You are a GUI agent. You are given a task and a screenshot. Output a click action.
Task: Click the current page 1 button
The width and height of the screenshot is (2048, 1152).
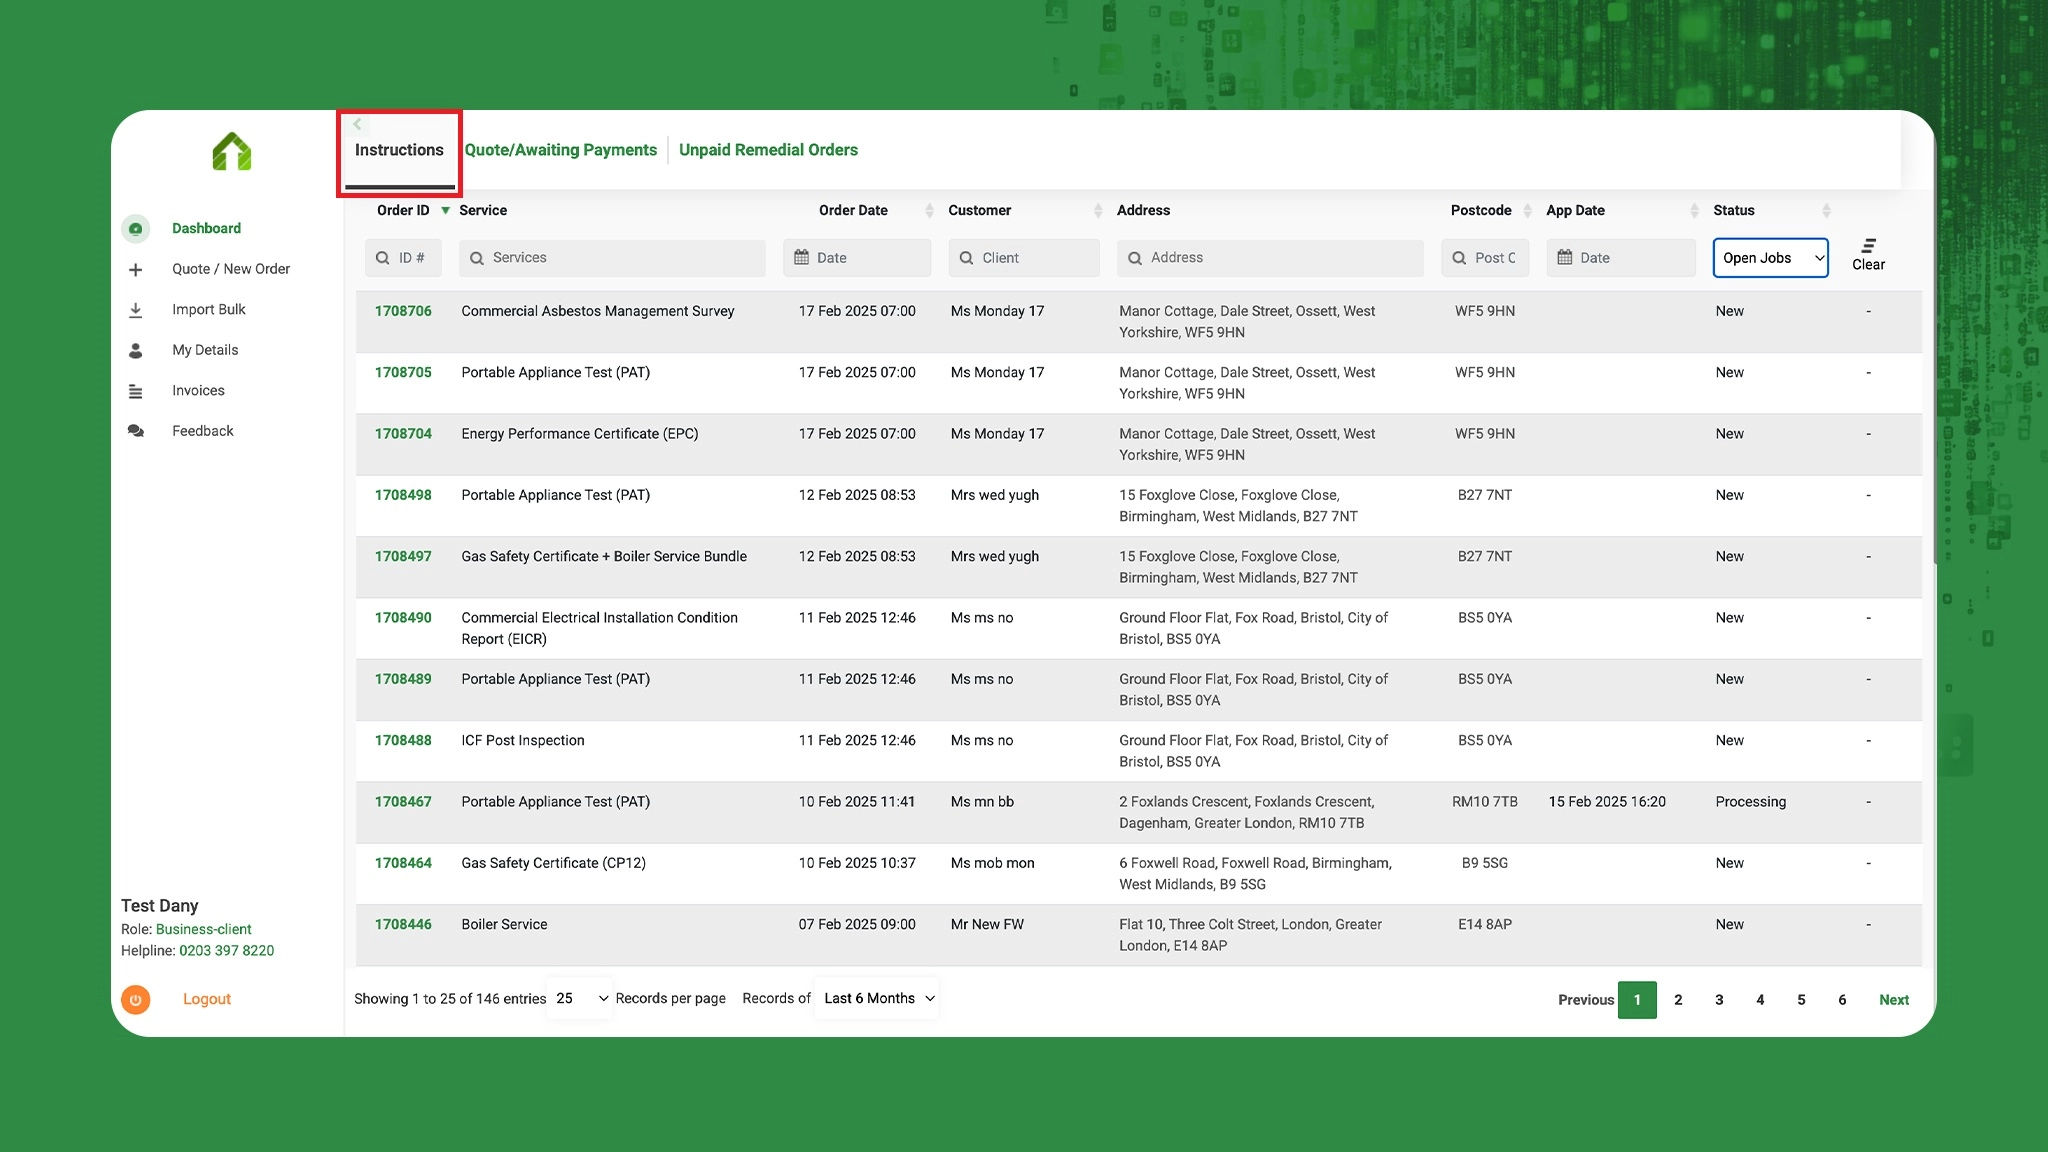[1637, 1000]
